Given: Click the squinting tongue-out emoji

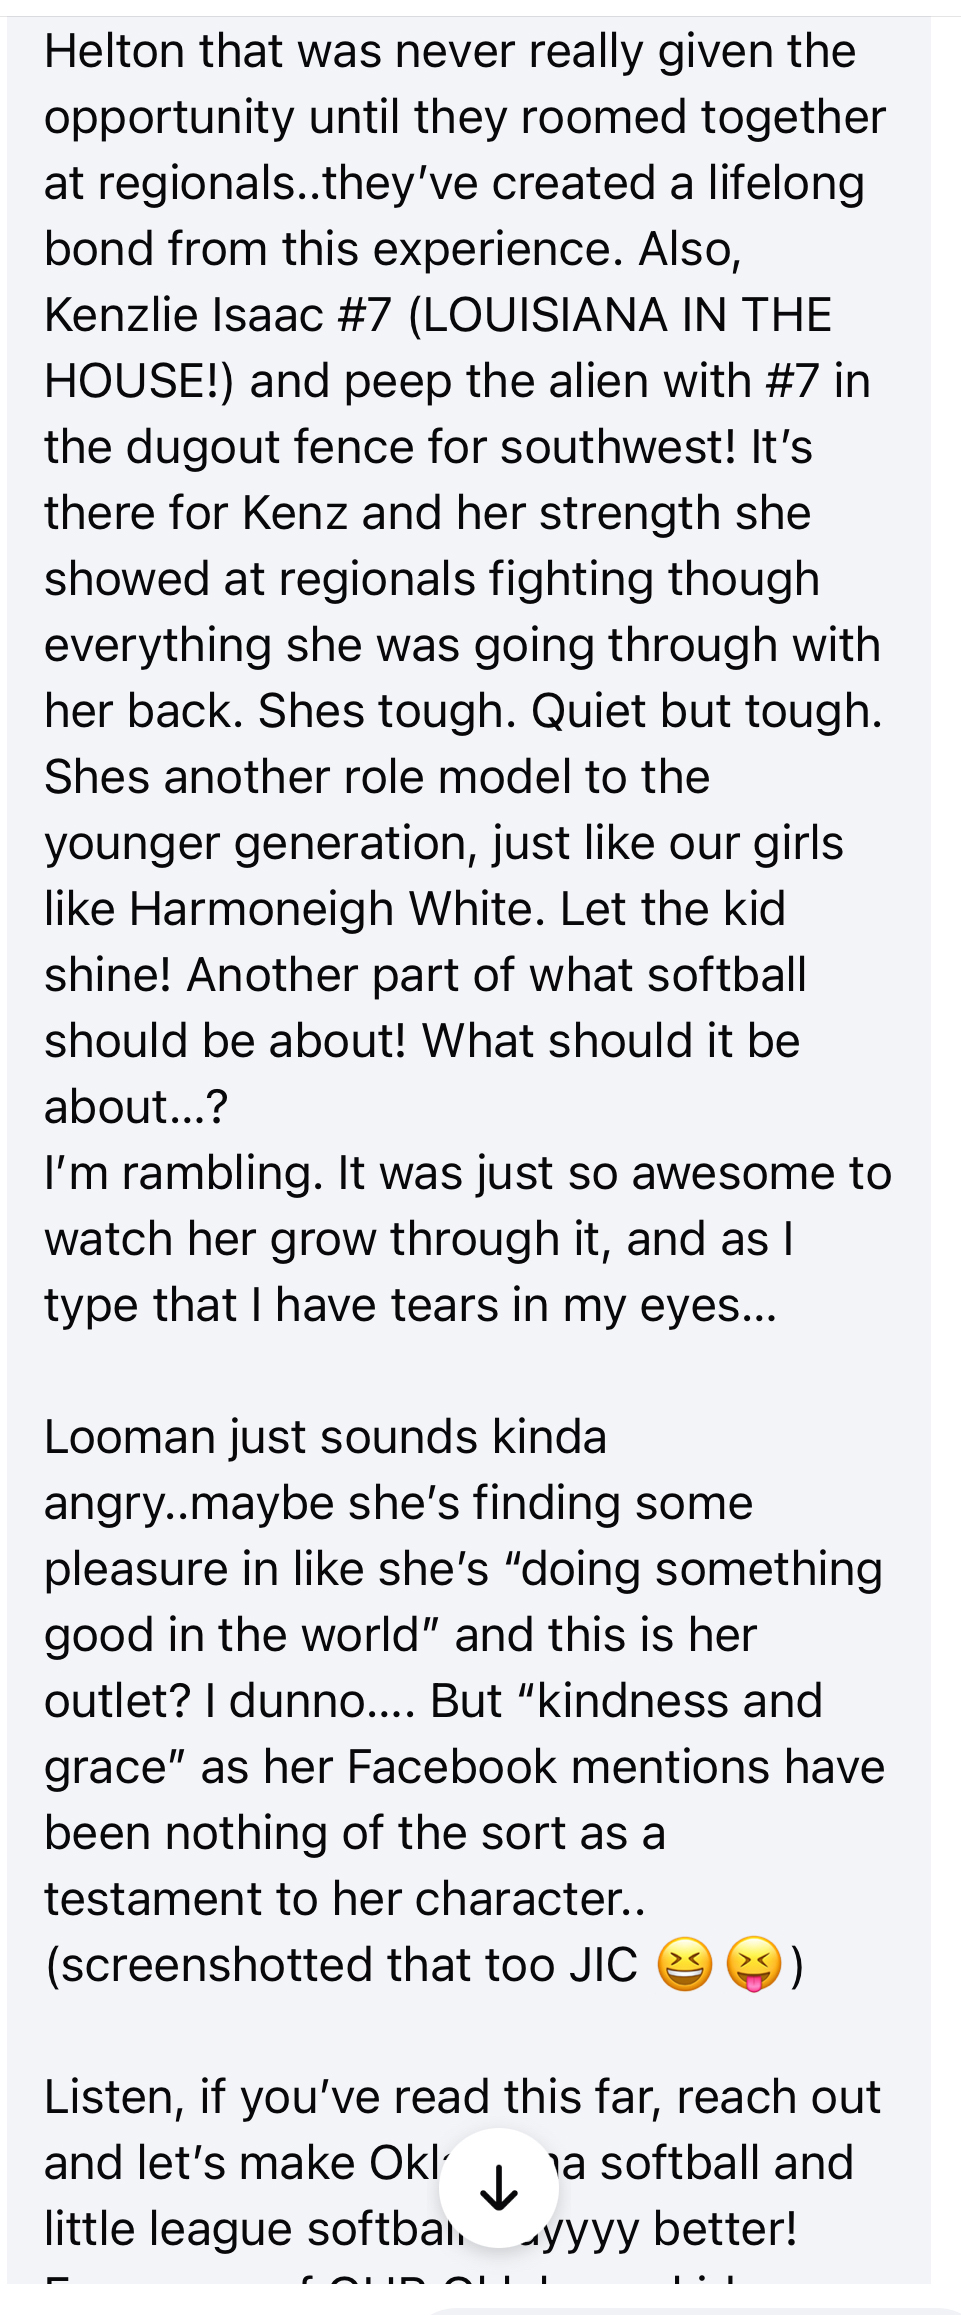Looking at the screenshot, I should coord(753,1965).
